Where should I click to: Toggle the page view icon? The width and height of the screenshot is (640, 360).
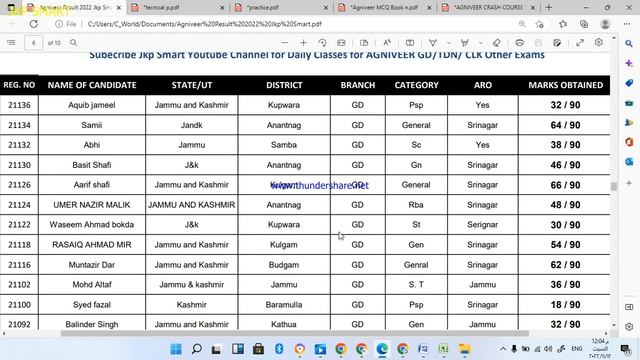[x=364, y=42]
